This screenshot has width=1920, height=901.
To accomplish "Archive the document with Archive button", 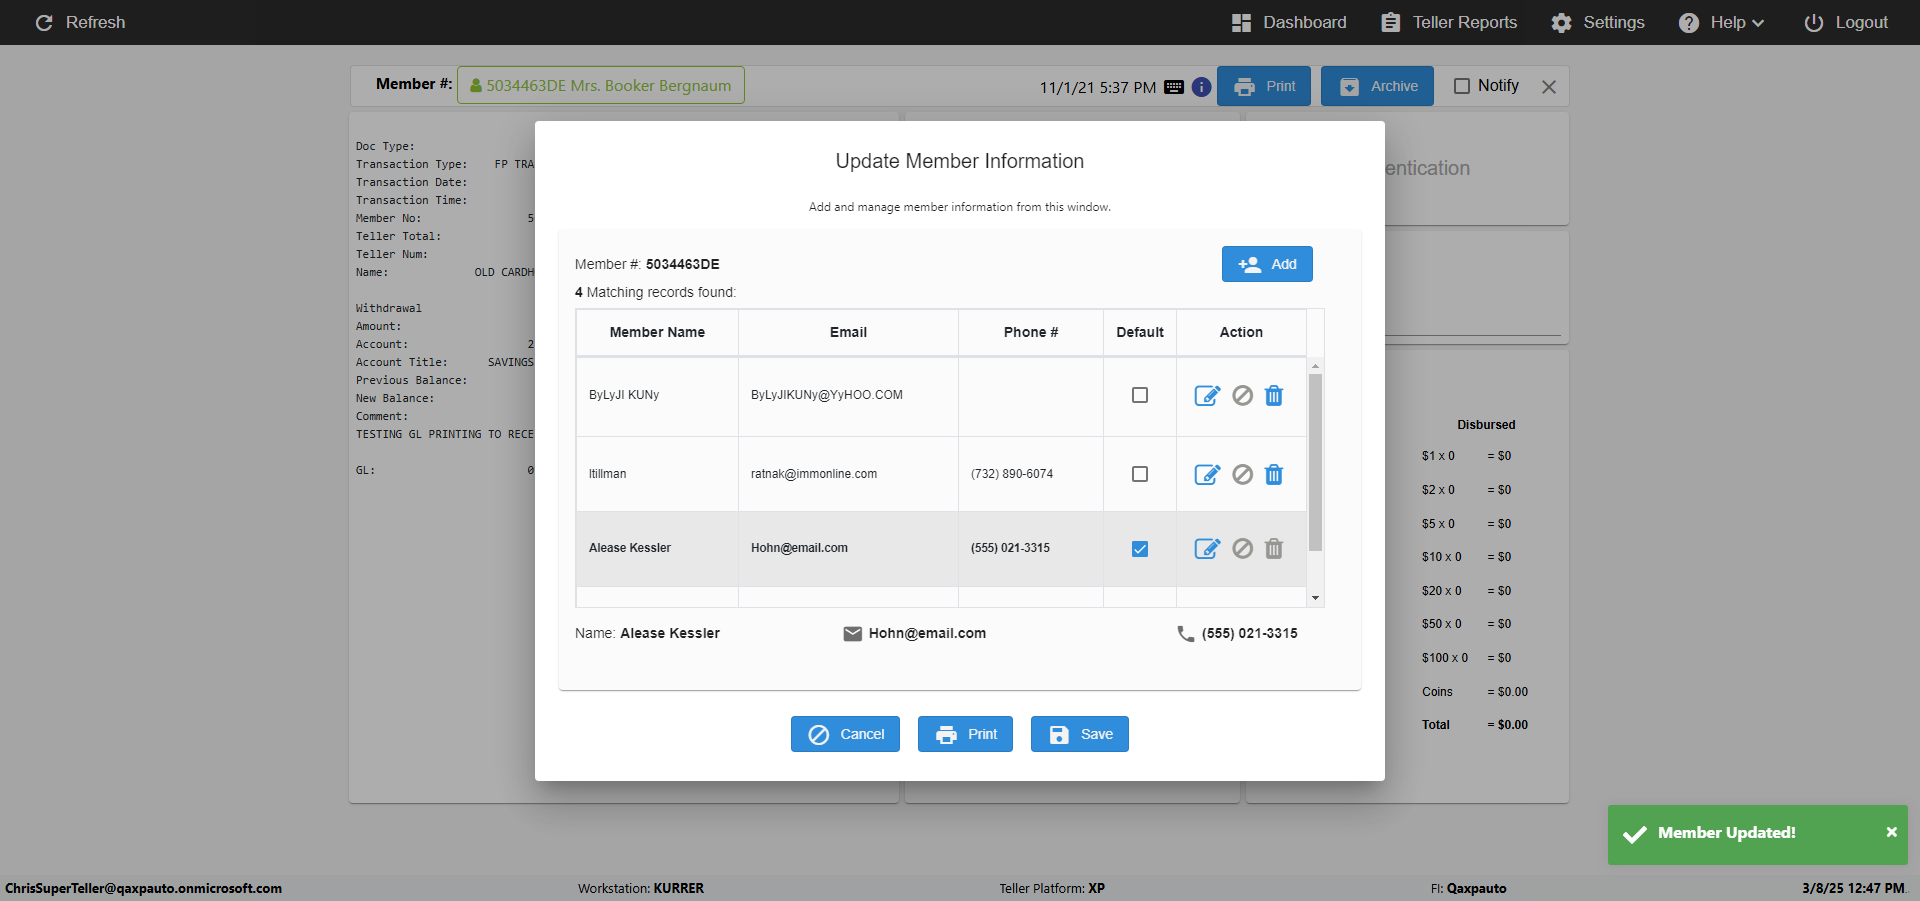I will point(1377,86).
